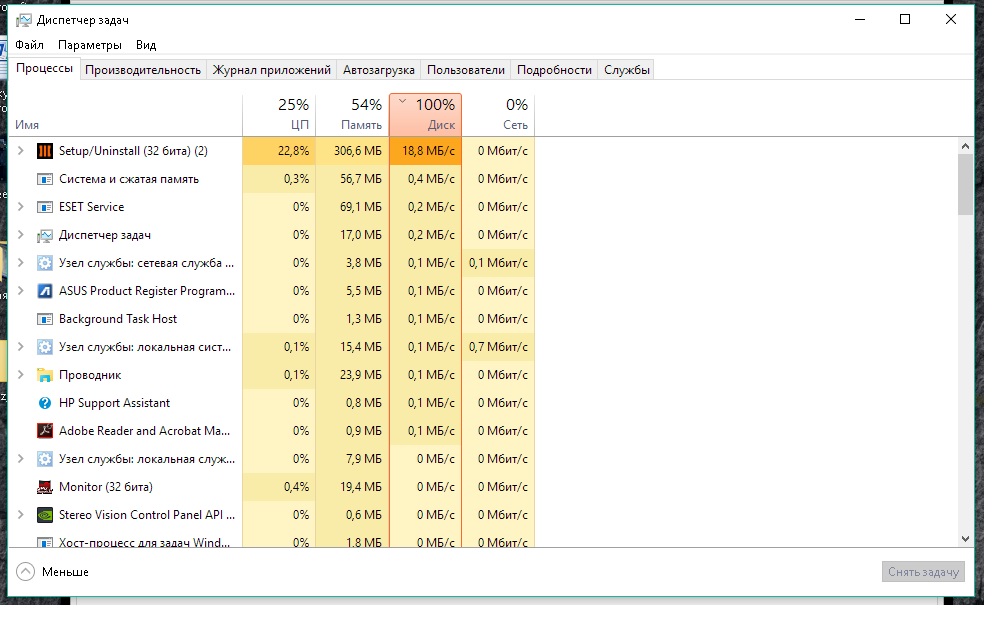Select the Adobe Reader and Acrobat icon
This screenshot has width=1008, height=630.
[44, 431]
